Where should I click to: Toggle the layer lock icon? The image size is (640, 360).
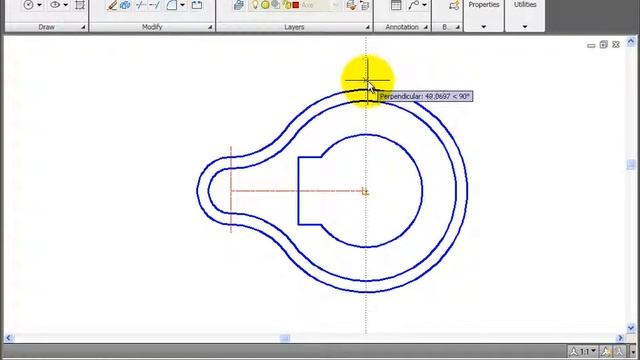[x=287, y=5]
